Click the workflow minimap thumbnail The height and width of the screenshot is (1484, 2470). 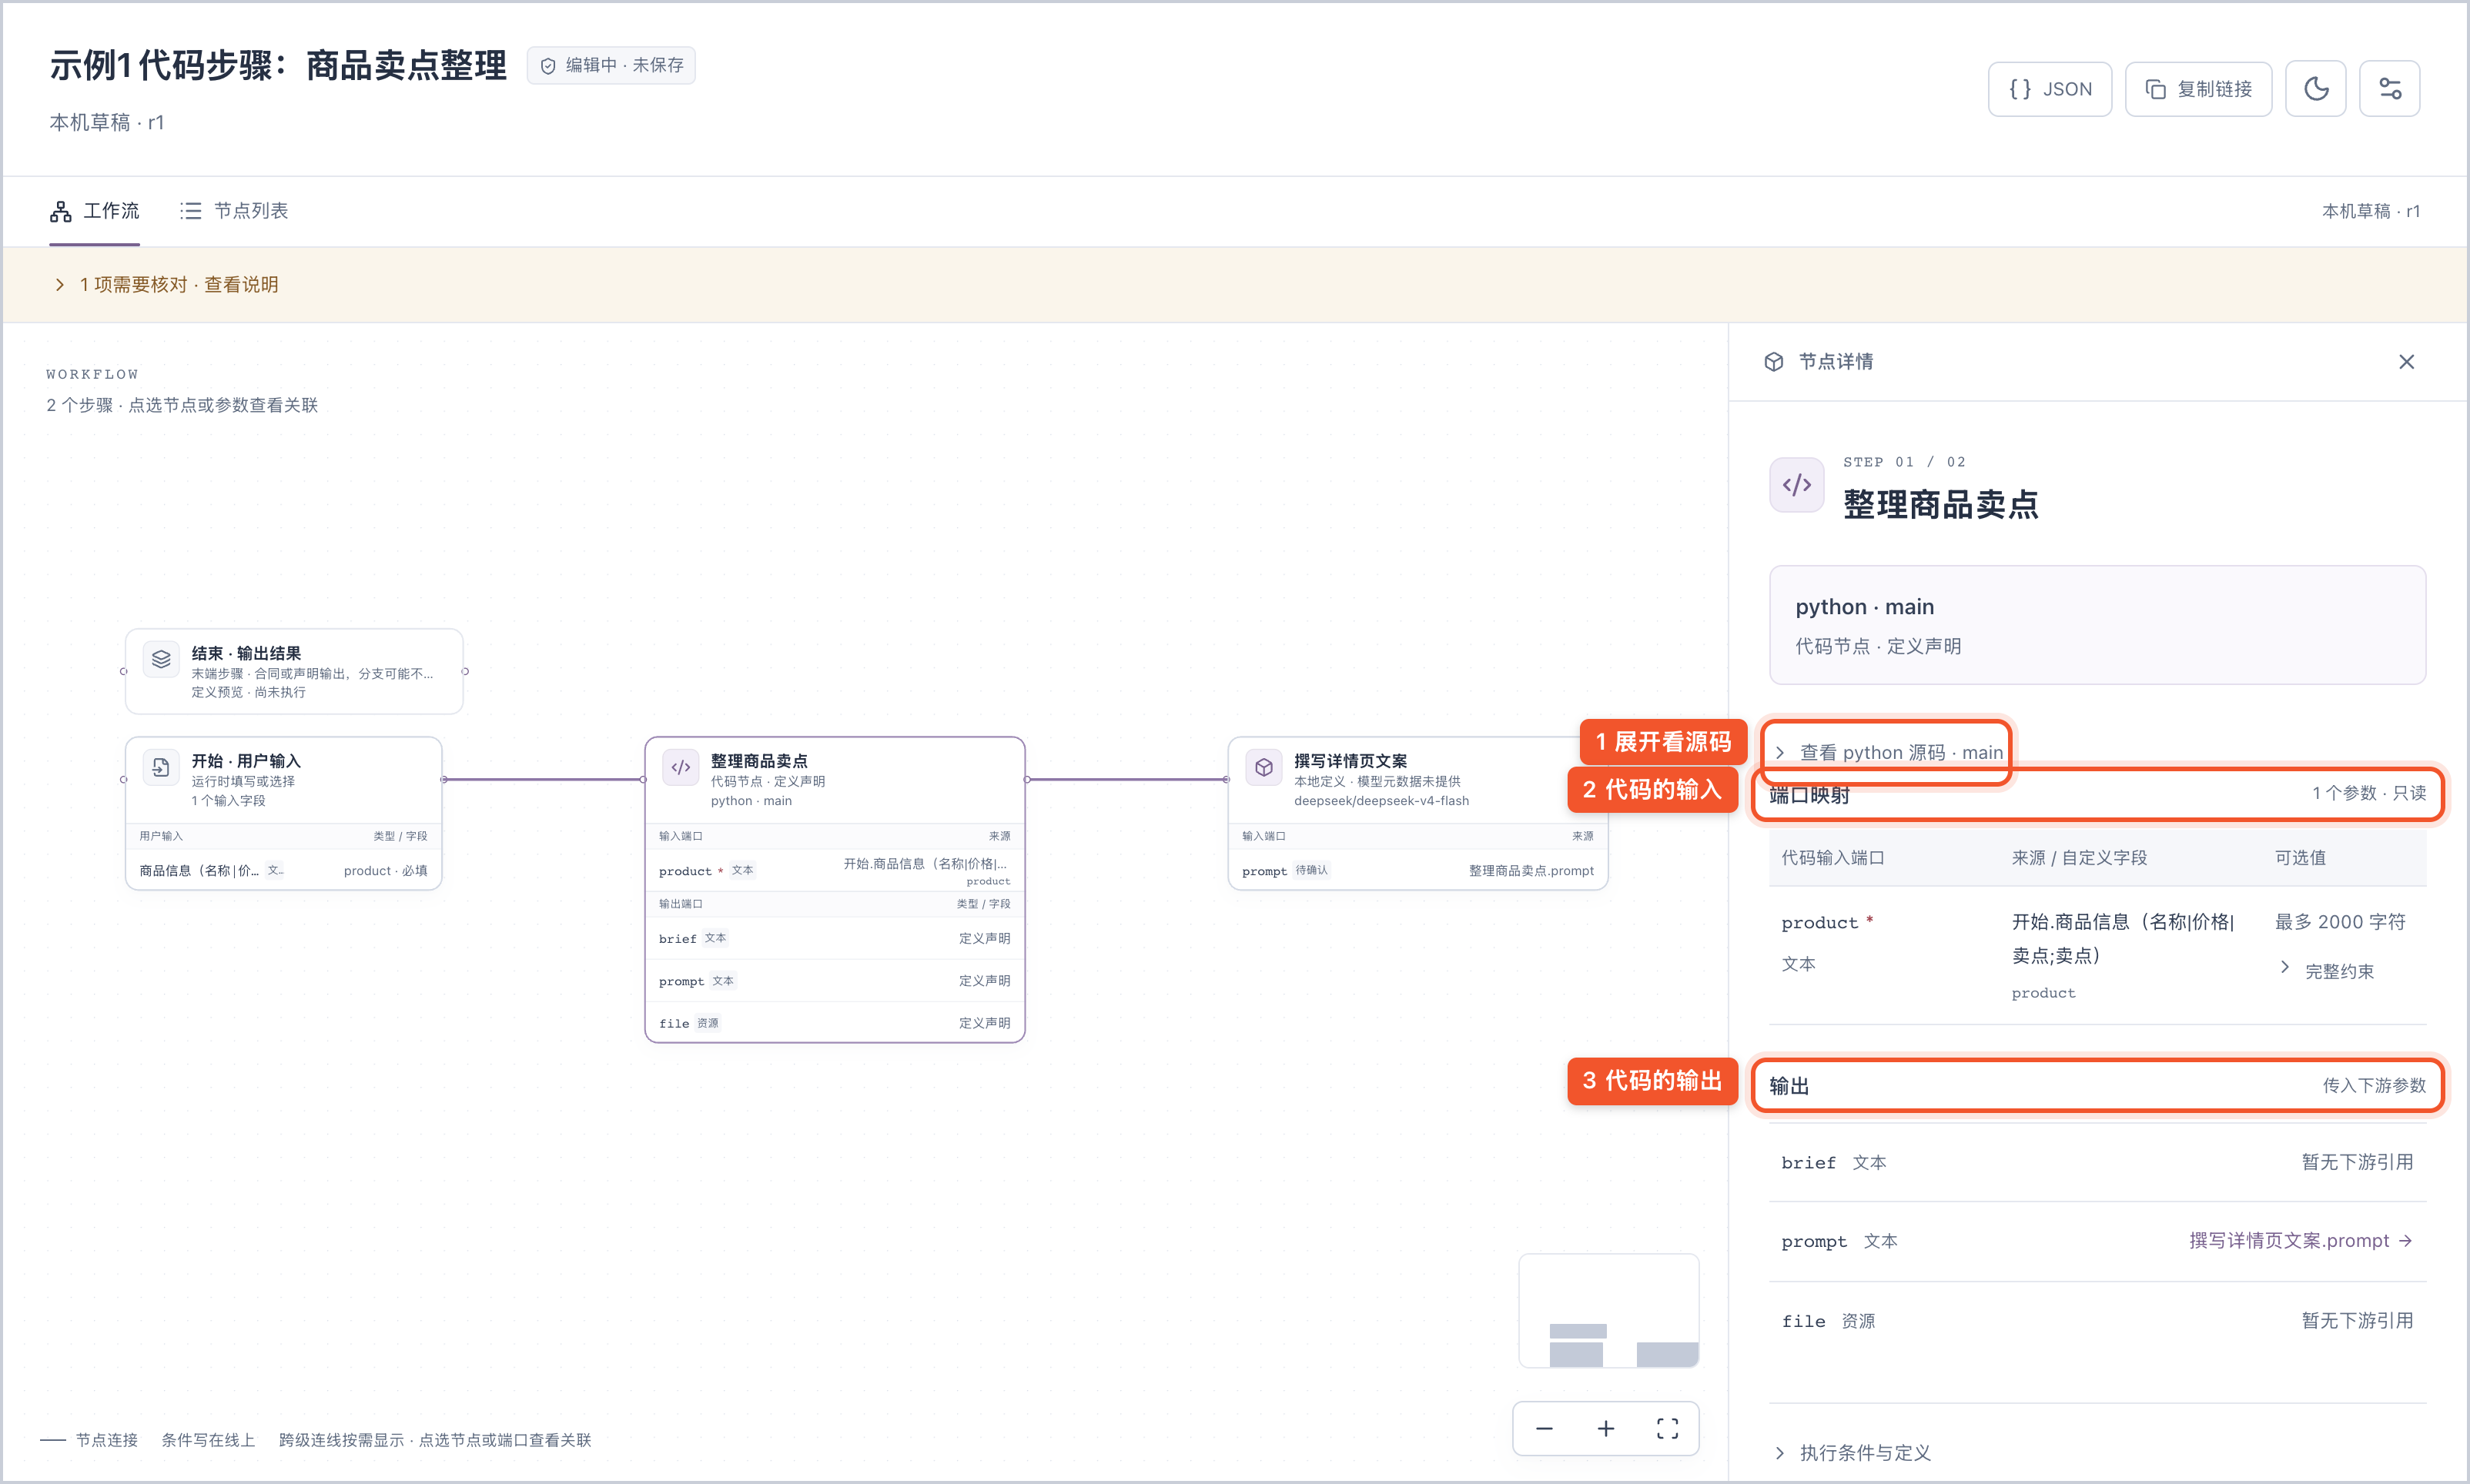coord(1608,1310)
